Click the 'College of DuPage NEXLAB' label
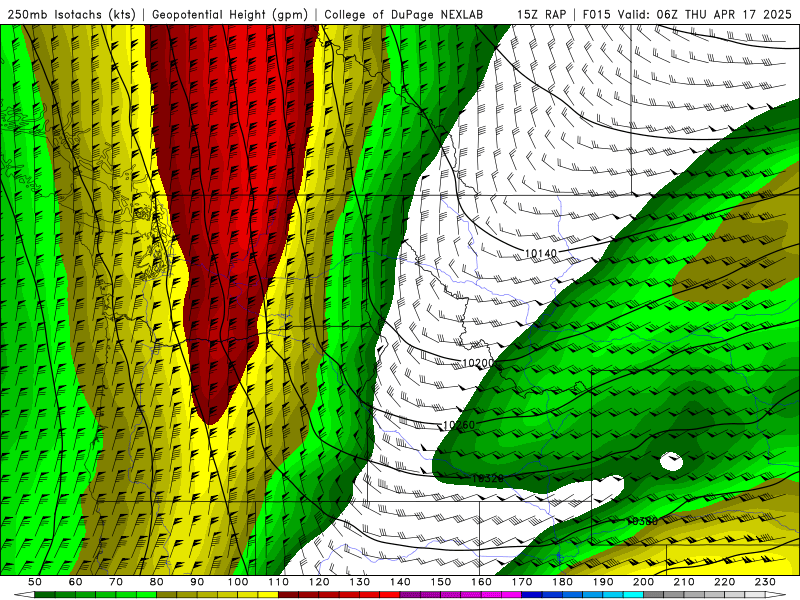This screenshot has height=600, width=800. click(x=404, y=15)
